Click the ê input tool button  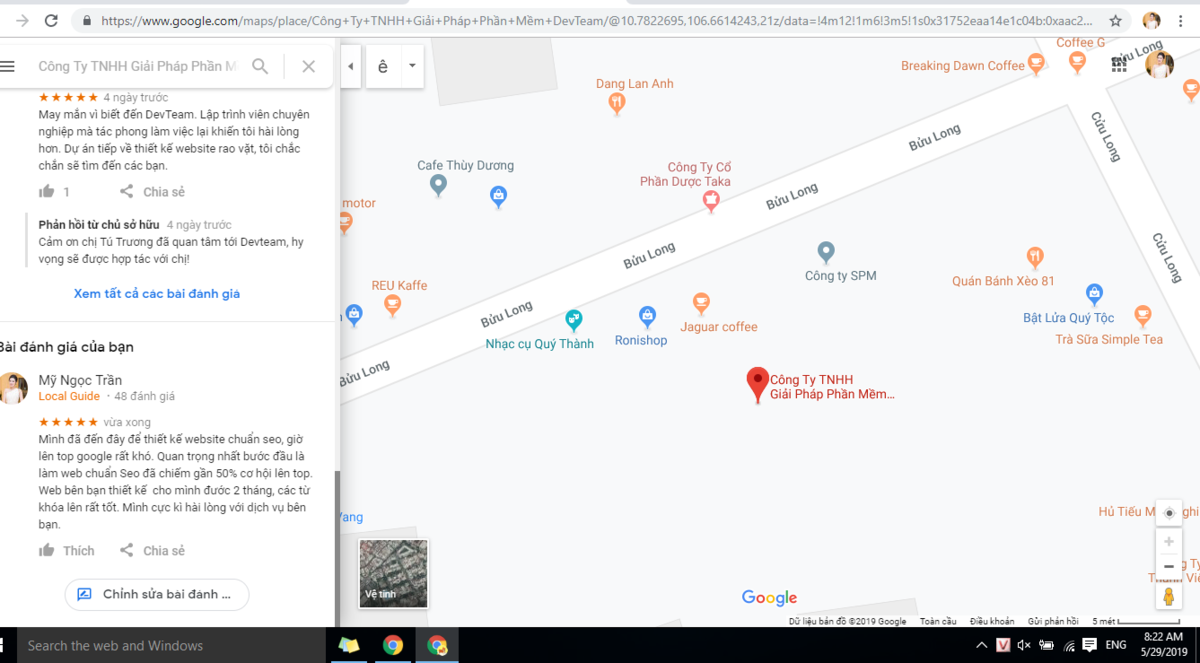click(x=383, y=67)
